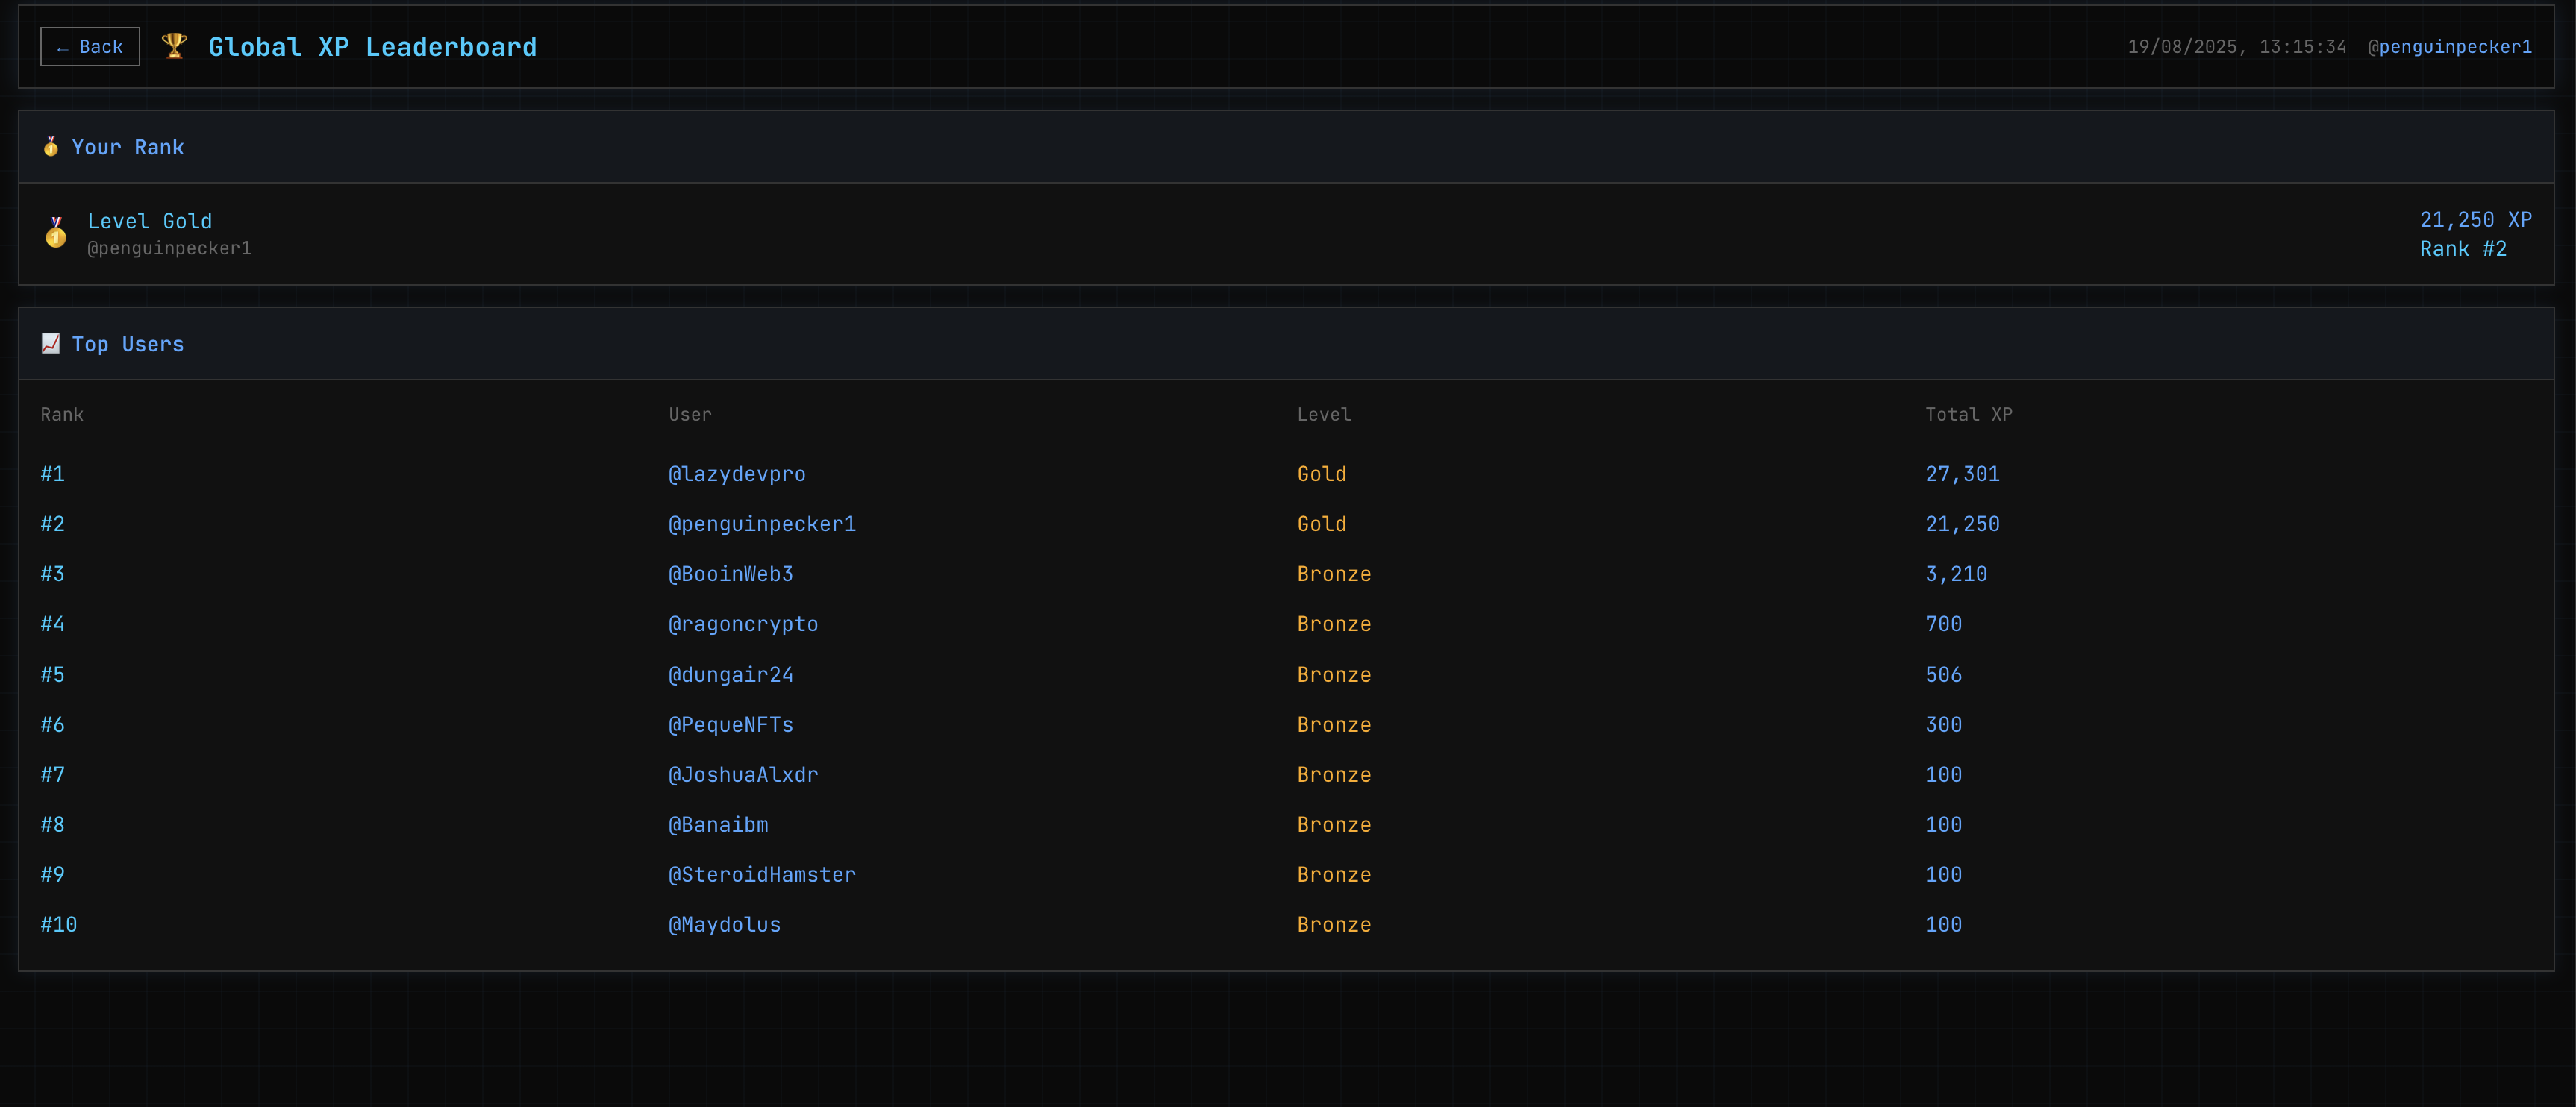Viewport: 2576px width, 1107px height.
Task: Click the gold medal icon beside Level Gold
Action: point(56,233)
